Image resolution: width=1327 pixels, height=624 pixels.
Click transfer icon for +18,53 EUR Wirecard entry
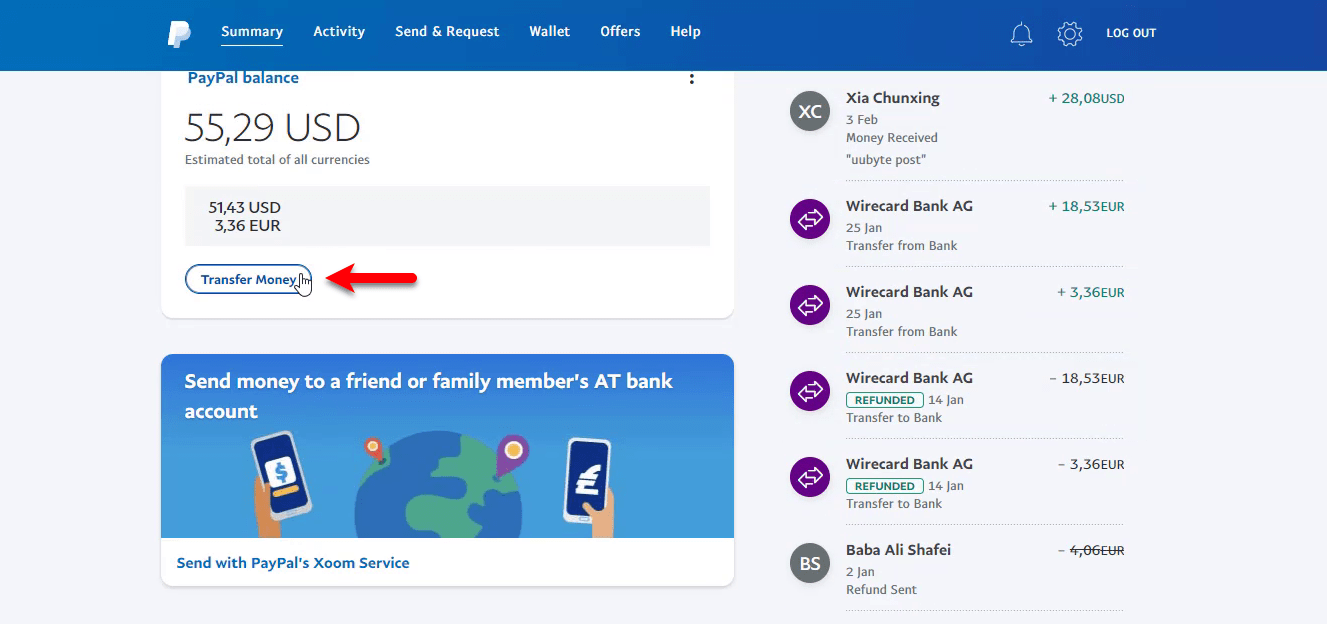pyautogui.click(x=810, y=218)
